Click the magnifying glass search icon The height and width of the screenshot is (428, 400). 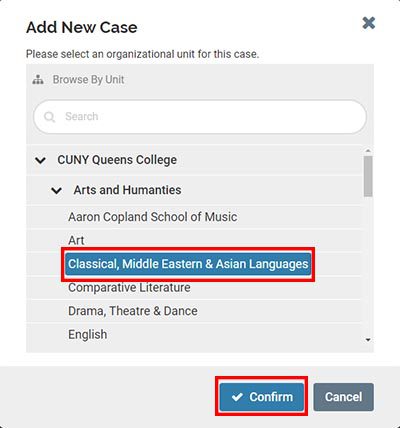click(x=49, y=117)
